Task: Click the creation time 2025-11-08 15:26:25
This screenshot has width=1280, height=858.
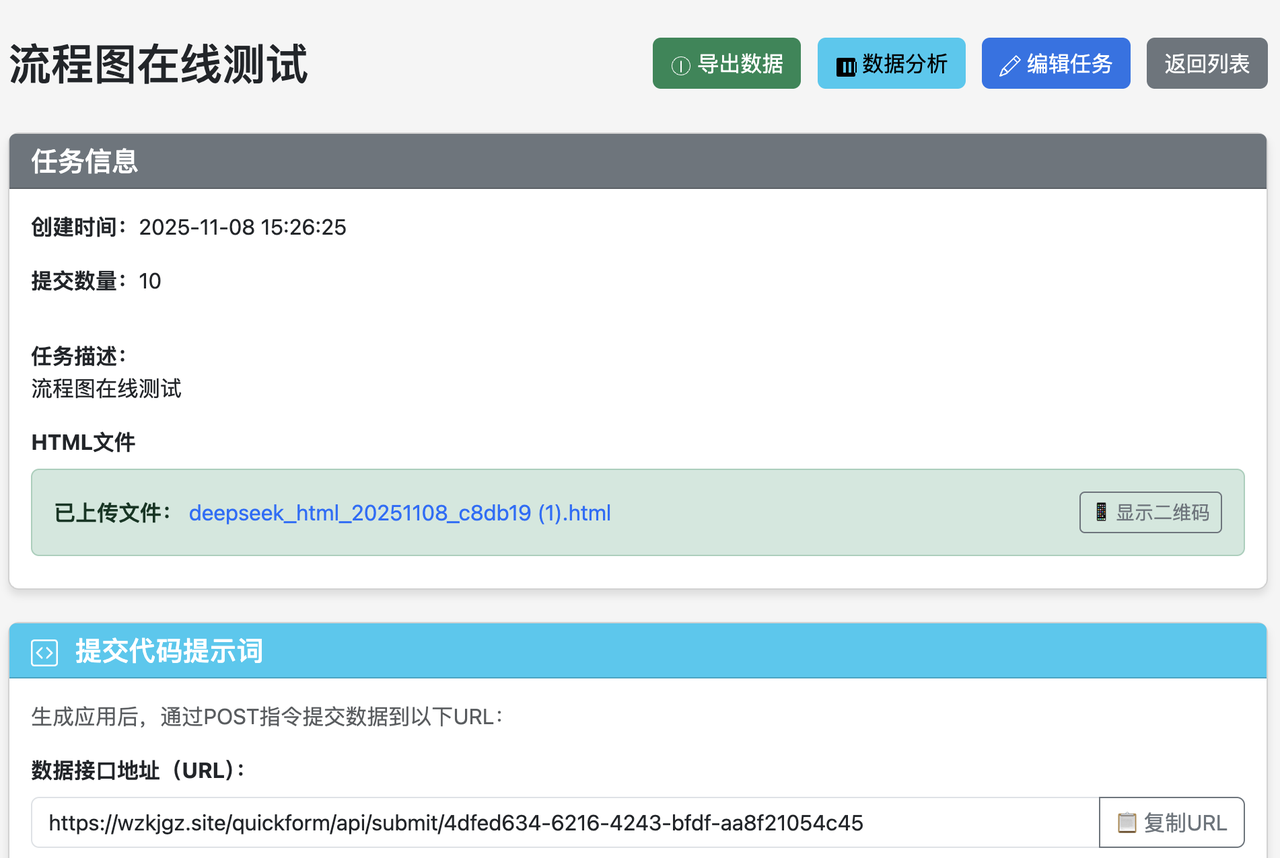Action: pyautogui.click(x=242, y=227)
